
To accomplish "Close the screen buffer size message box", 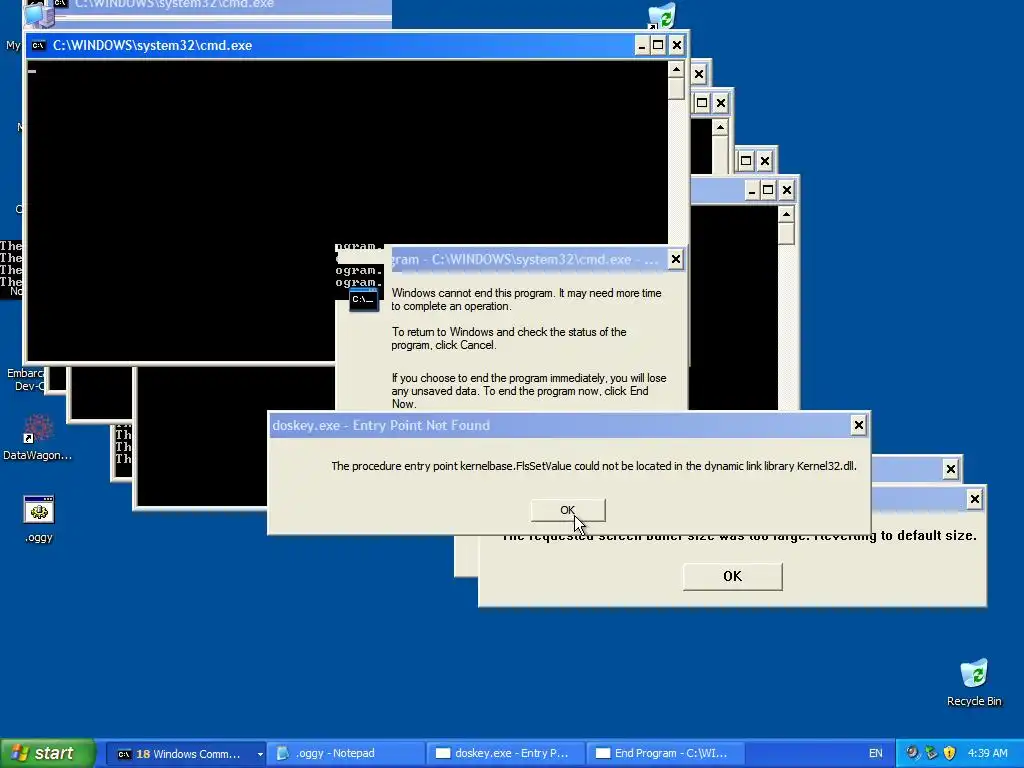I will [x=974, y=500].
